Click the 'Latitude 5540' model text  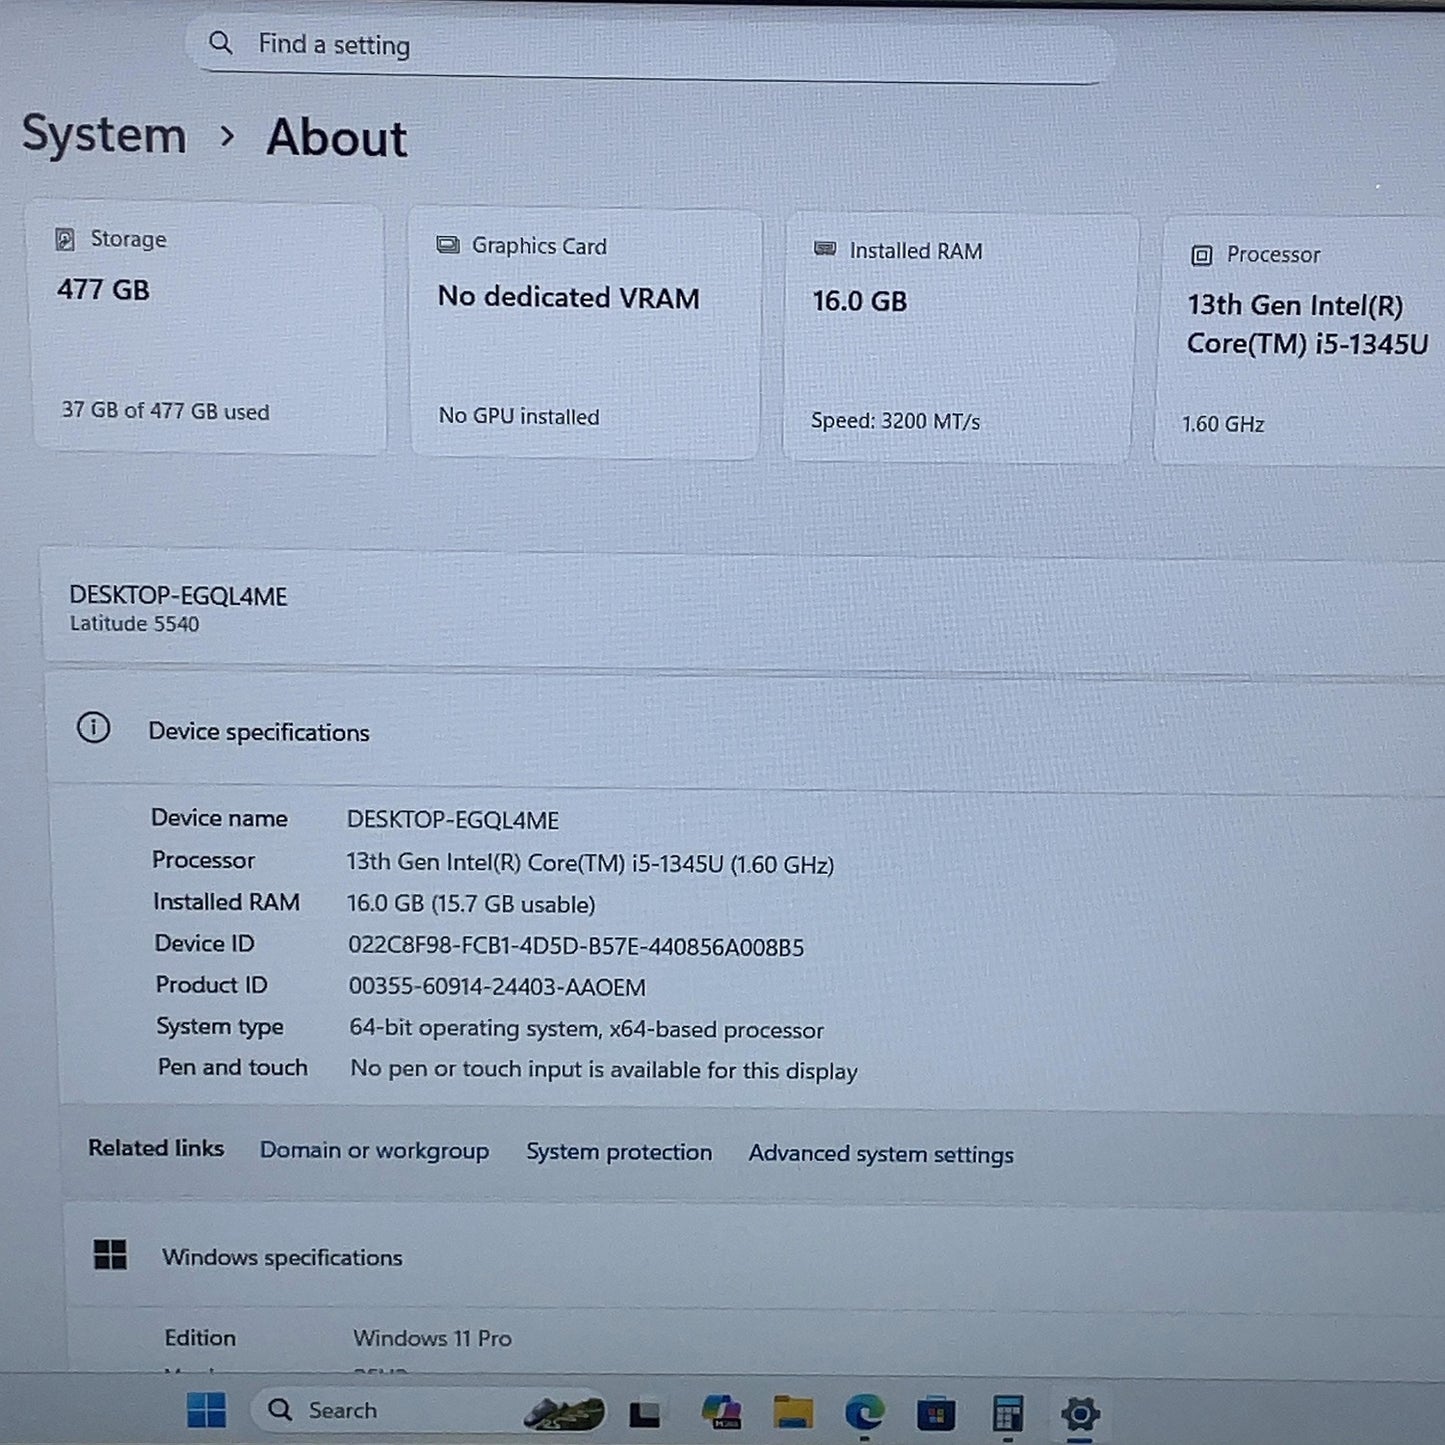(134, 624)
